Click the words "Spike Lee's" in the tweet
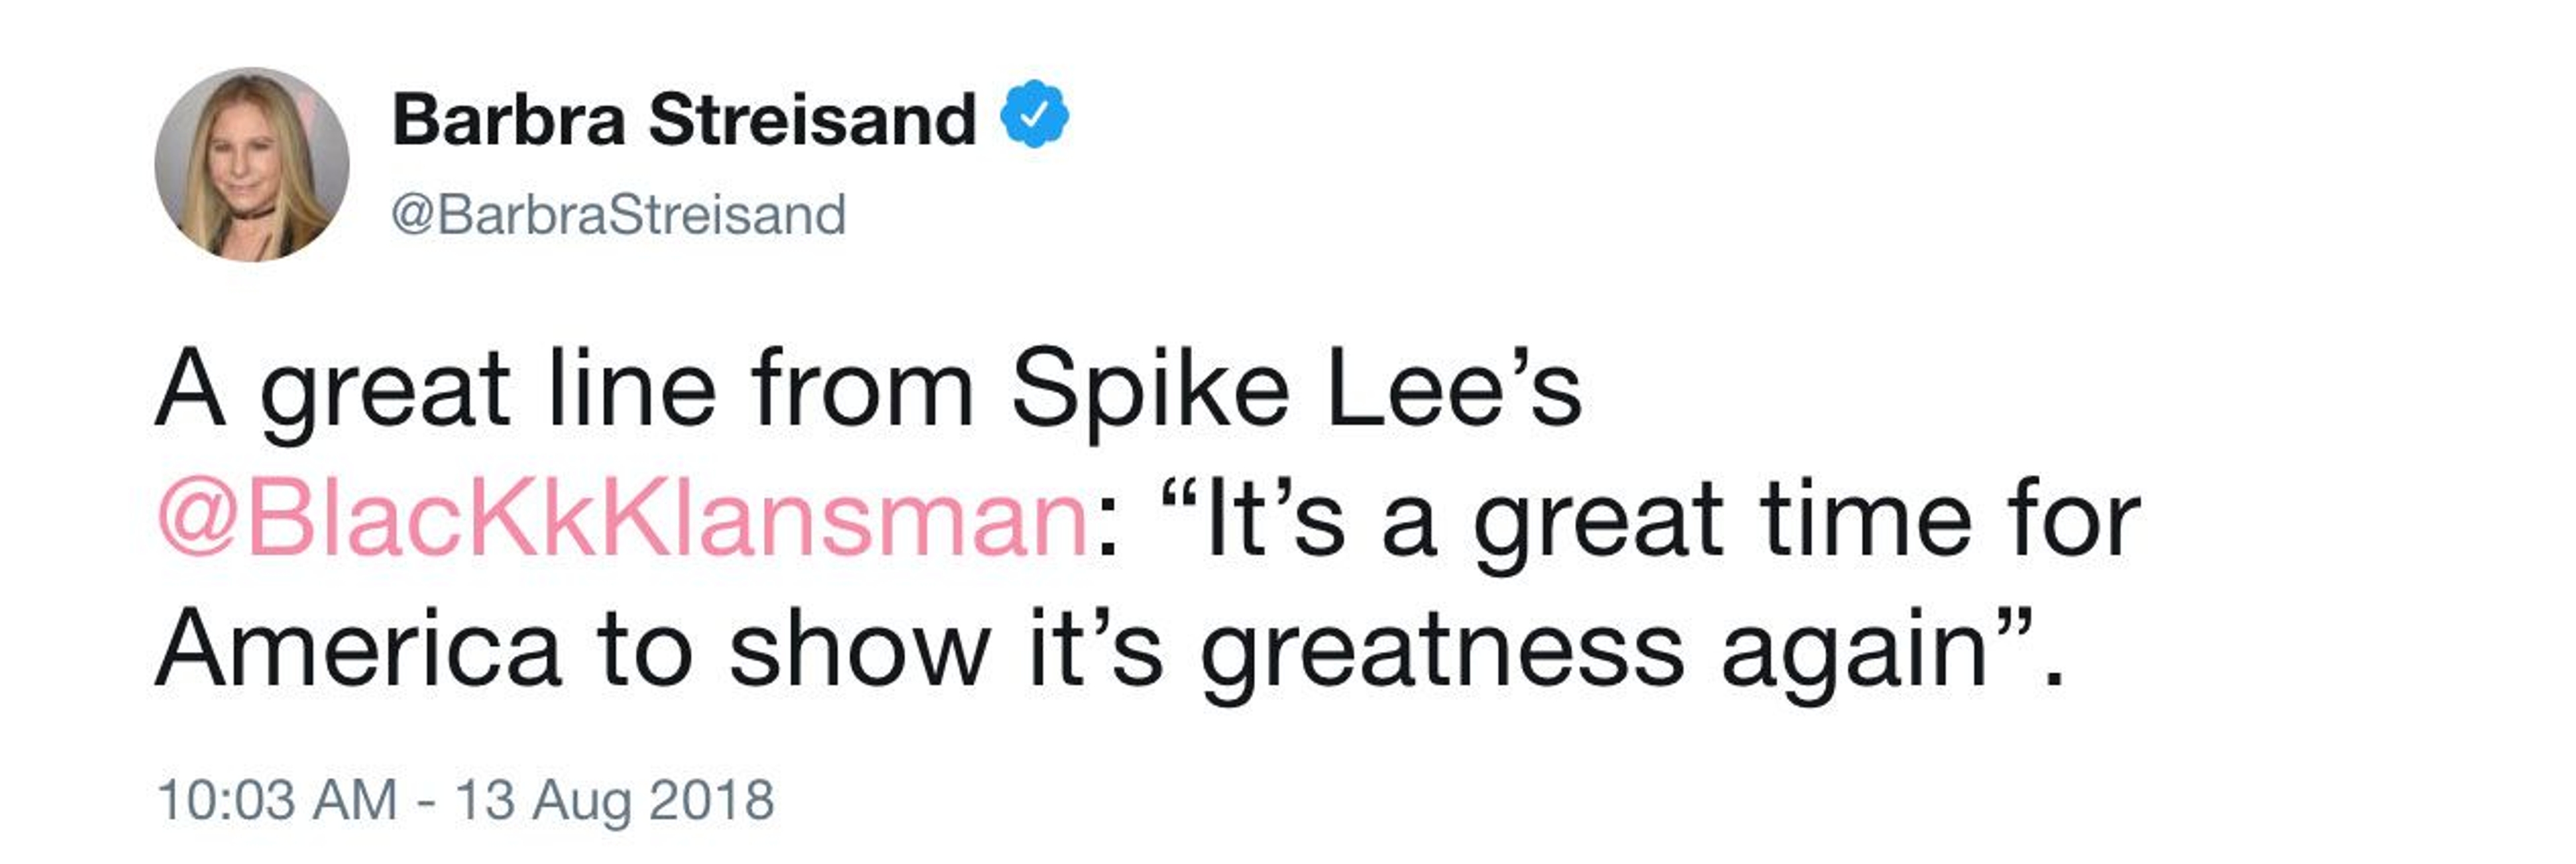 click(x=1296, y=390)
